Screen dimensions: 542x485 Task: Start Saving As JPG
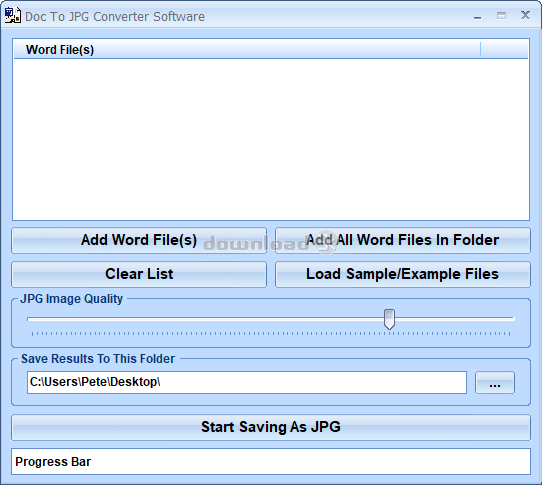tap(271, 427)
